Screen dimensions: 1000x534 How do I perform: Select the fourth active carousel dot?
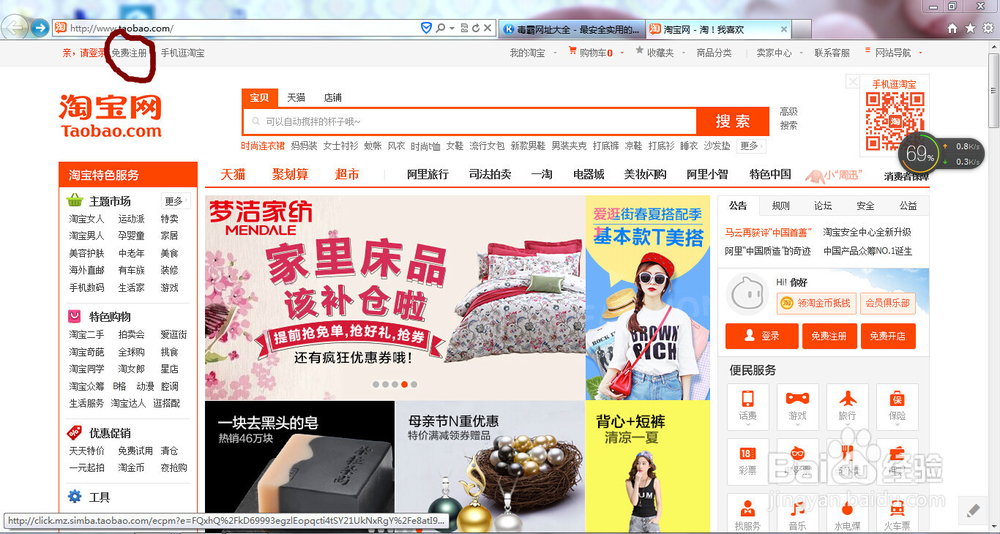[404, 385]
